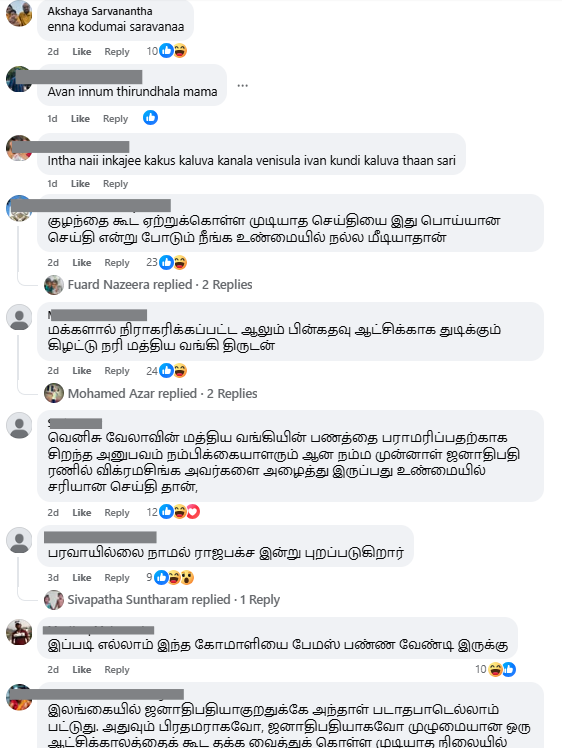The width and height of the screenshot is (562, 748).
Task: Like the 'Intha naii inkajee' comment
Action: 80,184
